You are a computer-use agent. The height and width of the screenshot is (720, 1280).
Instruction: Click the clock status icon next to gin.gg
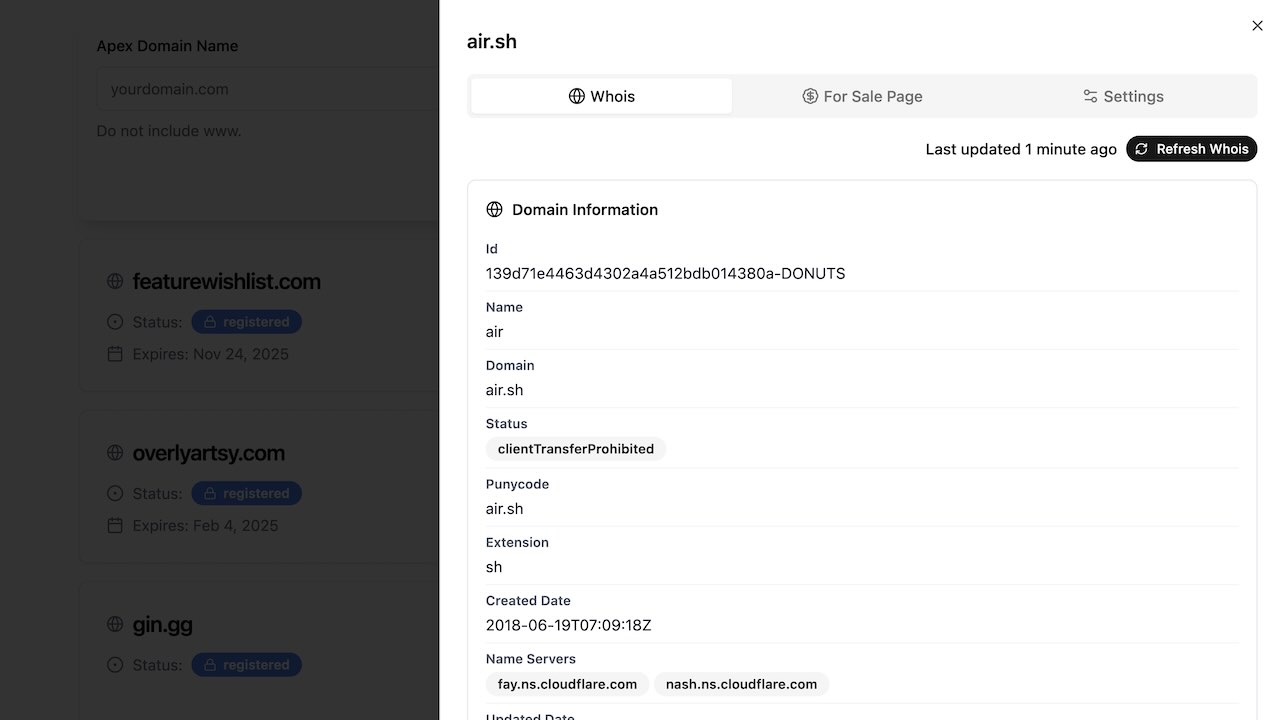tap(114, 664)
